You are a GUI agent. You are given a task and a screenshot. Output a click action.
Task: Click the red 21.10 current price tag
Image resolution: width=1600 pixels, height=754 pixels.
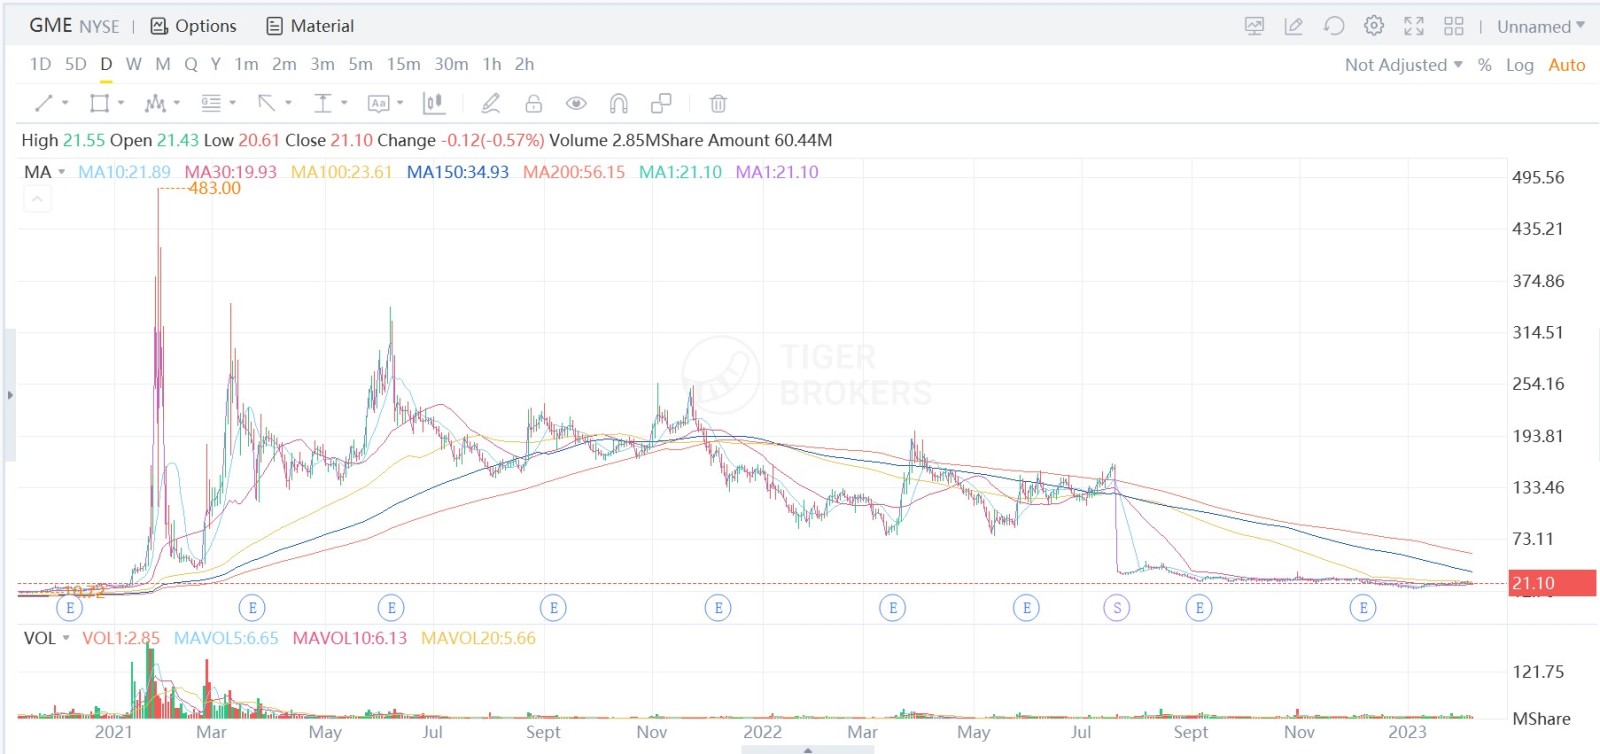pos(1552,583)
